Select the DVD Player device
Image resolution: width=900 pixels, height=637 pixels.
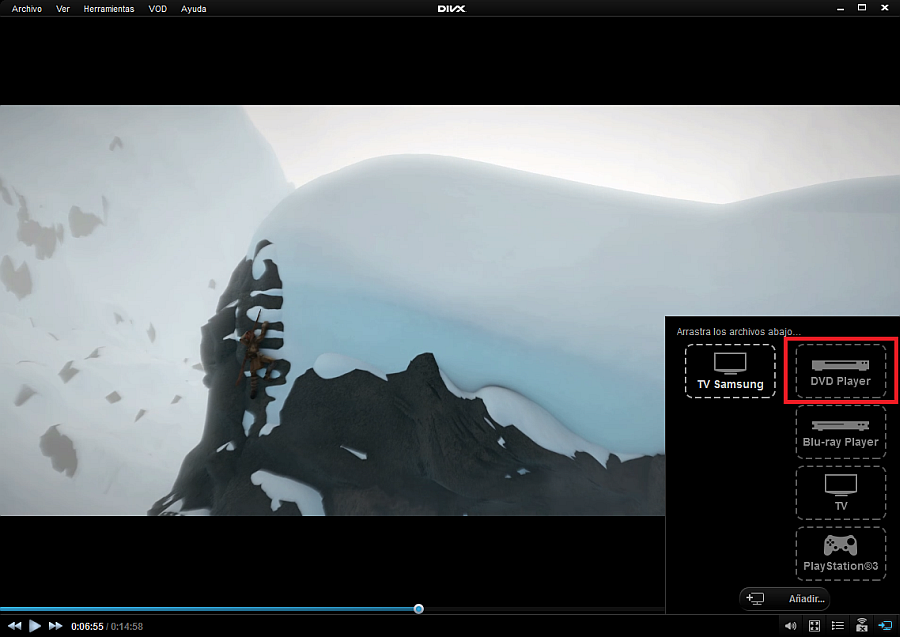click(840, 371)
